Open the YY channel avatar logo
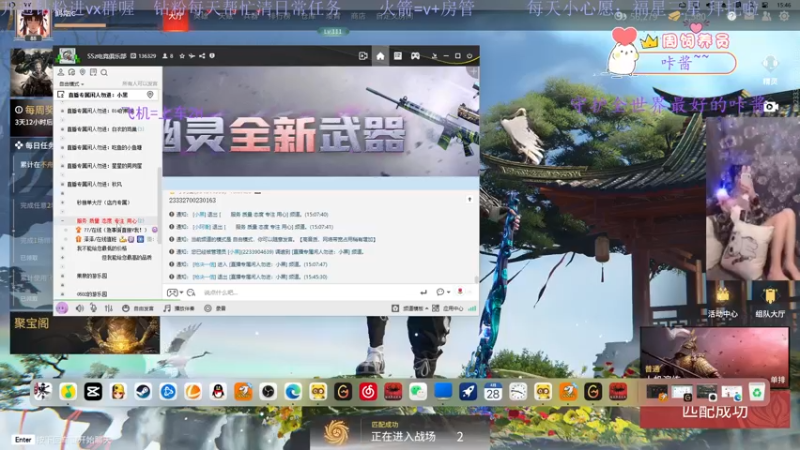This screenshot has height=450, width=800. click(x=67, y=56)
